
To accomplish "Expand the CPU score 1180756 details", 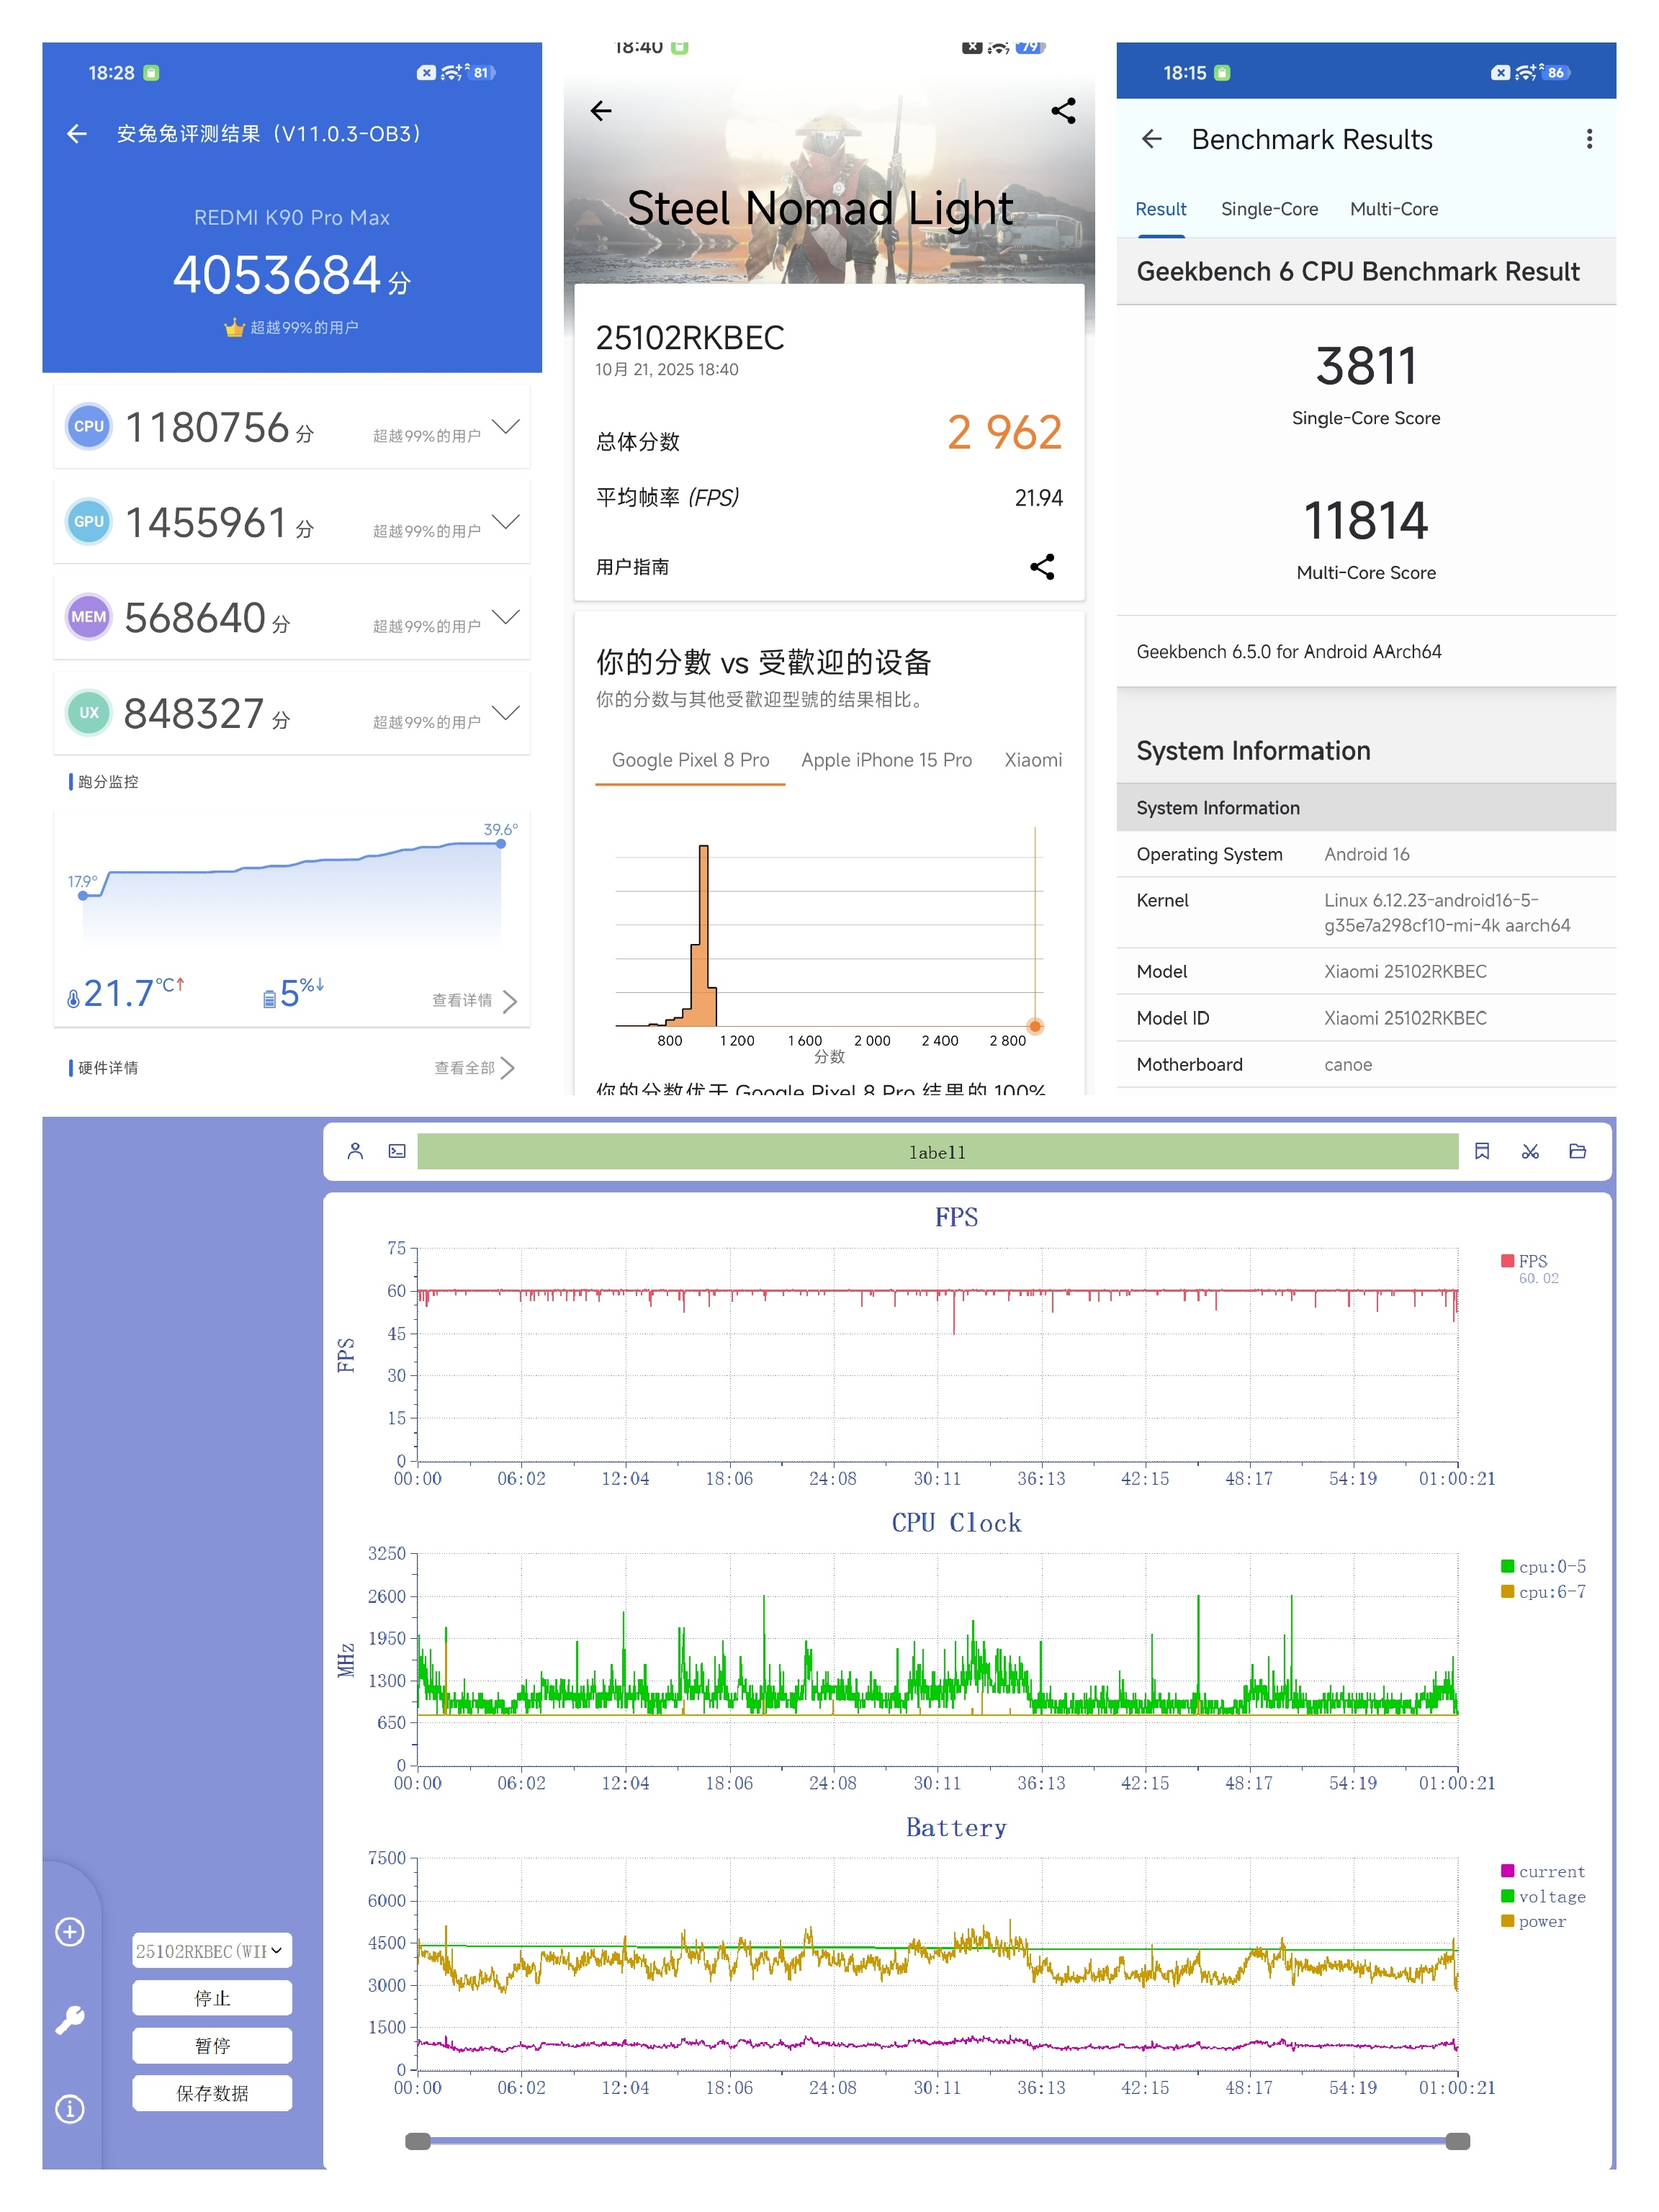I will click(506, 427).
